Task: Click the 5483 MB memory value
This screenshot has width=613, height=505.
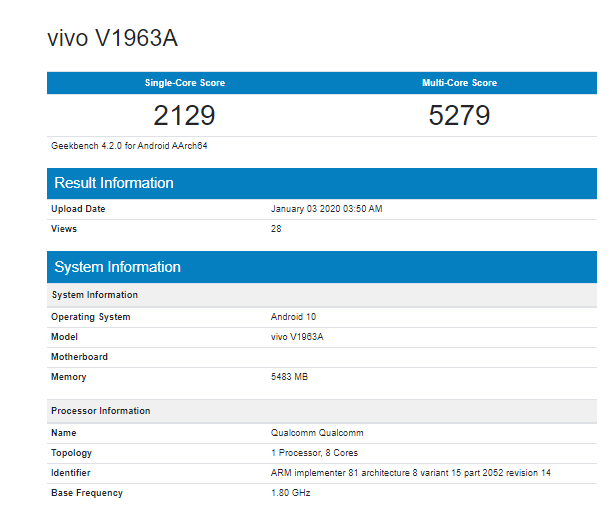Action: pyautogui.click(x=290, y=377)
